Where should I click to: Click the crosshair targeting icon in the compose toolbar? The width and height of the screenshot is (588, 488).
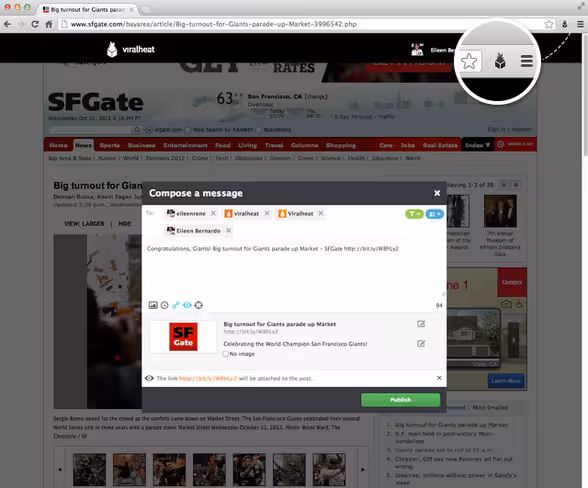[x=199, y=305]
